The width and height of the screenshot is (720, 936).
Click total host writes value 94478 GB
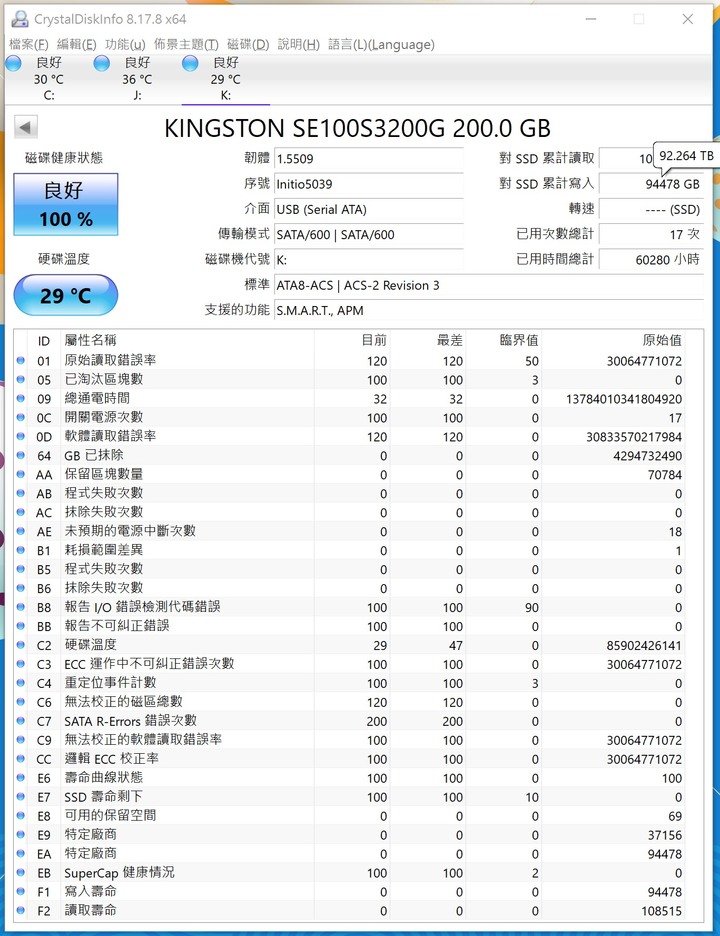651,184
